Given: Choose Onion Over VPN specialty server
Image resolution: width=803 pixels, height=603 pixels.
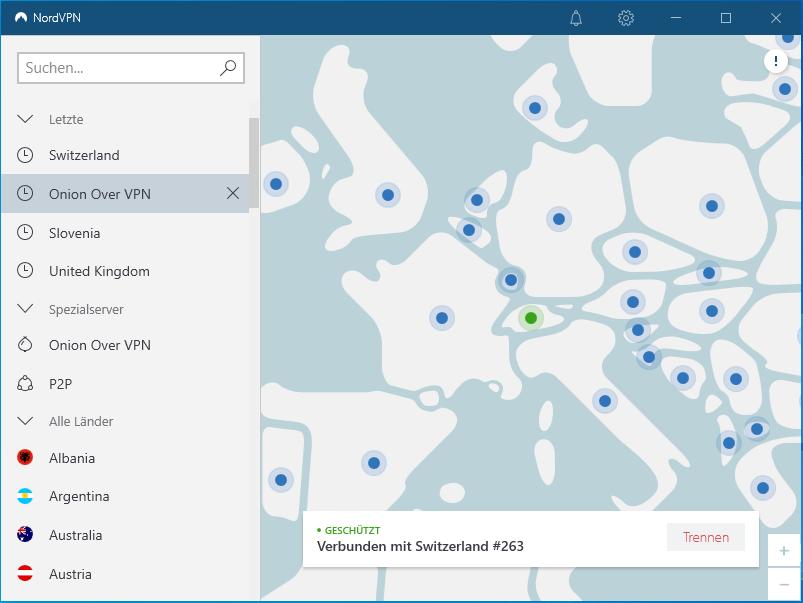Looking at the screenshot, I should click(125, 345).
